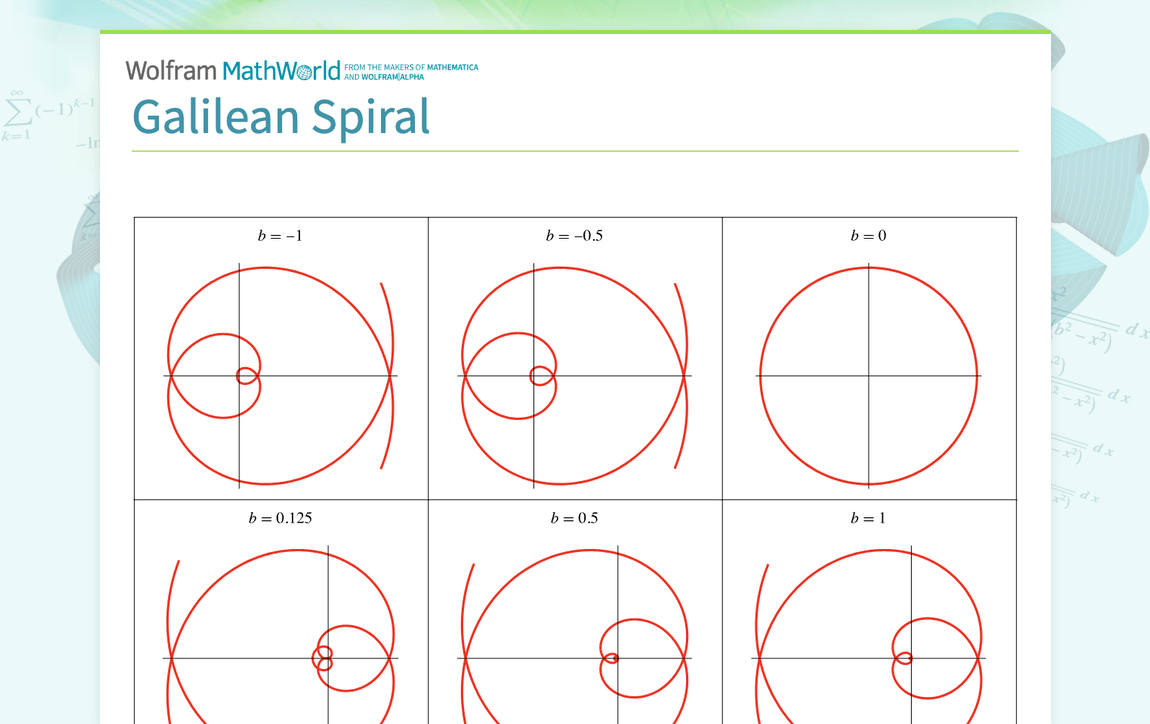1150x724 pixels.
Task: Click the green divider under the page title
Action: (x=575, y=150)
